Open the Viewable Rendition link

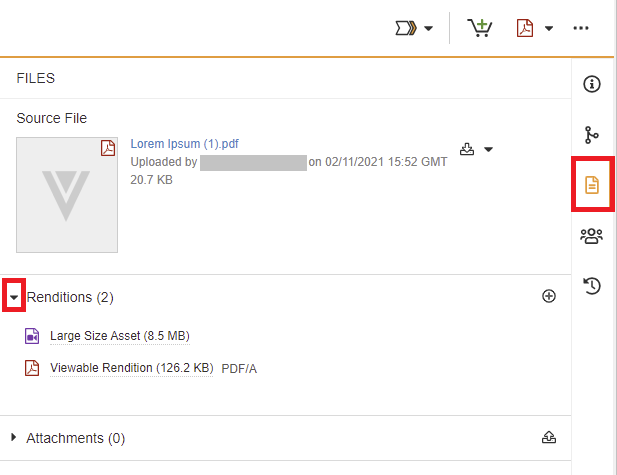(131, 368)
